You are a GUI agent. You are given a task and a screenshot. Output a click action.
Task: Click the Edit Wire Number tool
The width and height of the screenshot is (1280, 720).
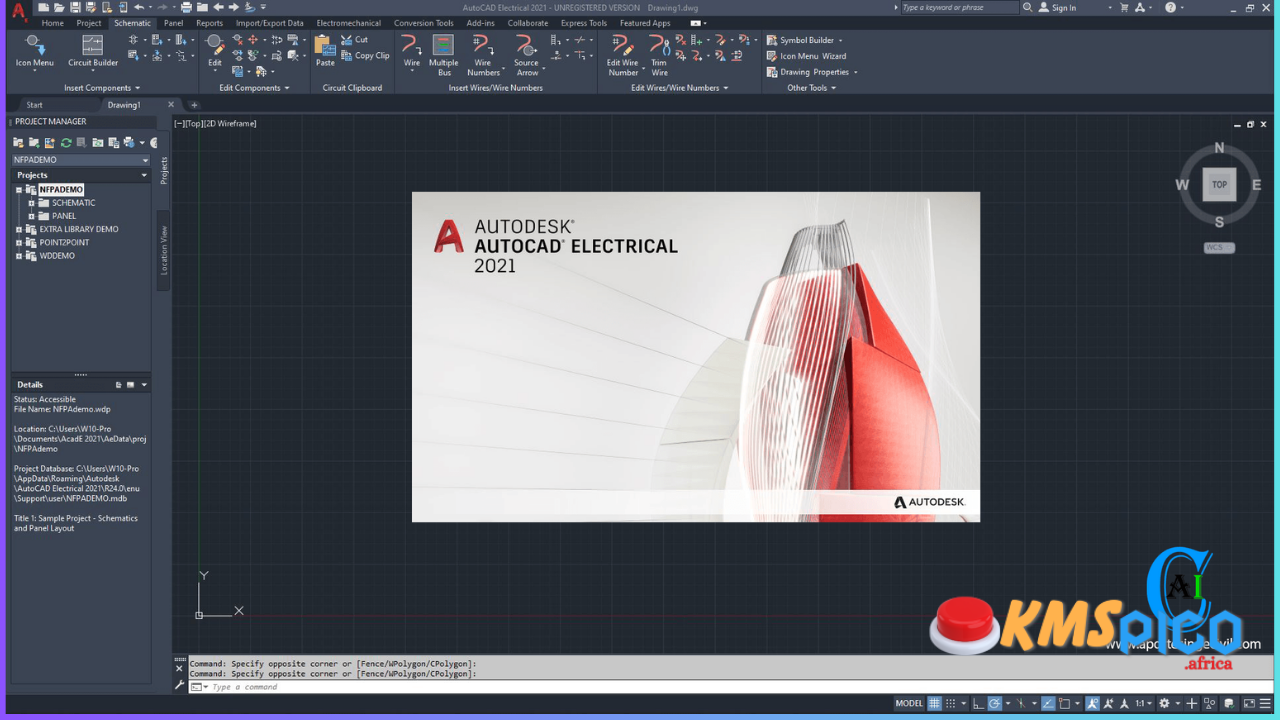point(623,55)
